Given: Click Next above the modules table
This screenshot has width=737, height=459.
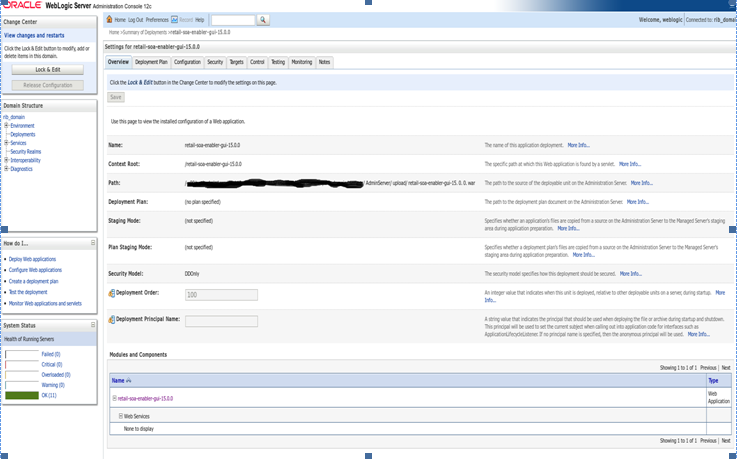Looking at the screenshot, I should pyautogui.click(x=726, y=367).
